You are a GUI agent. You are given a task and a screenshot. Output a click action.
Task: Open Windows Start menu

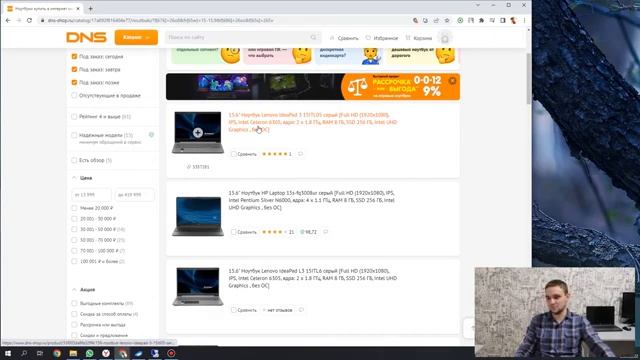[8, 353]
